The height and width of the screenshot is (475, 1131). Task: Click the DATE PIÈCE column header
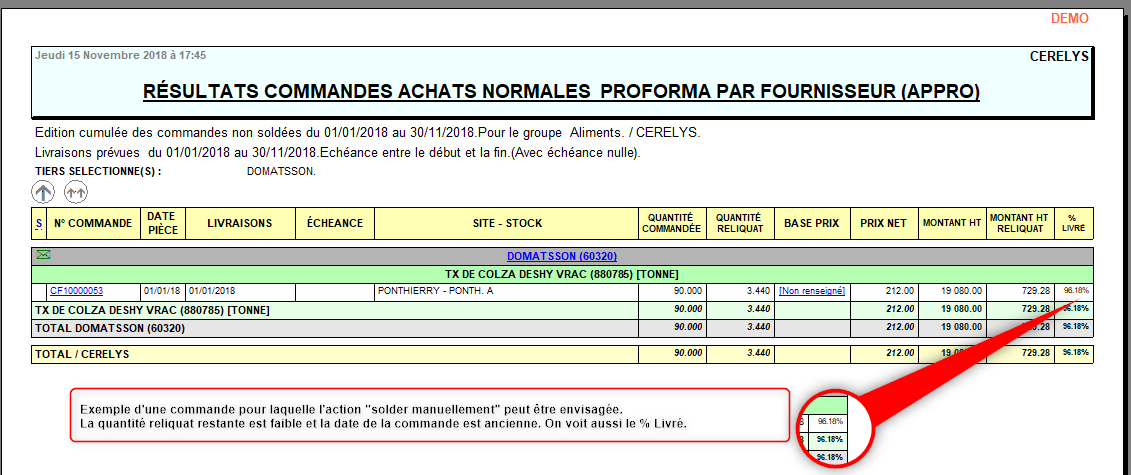[162, 223]
